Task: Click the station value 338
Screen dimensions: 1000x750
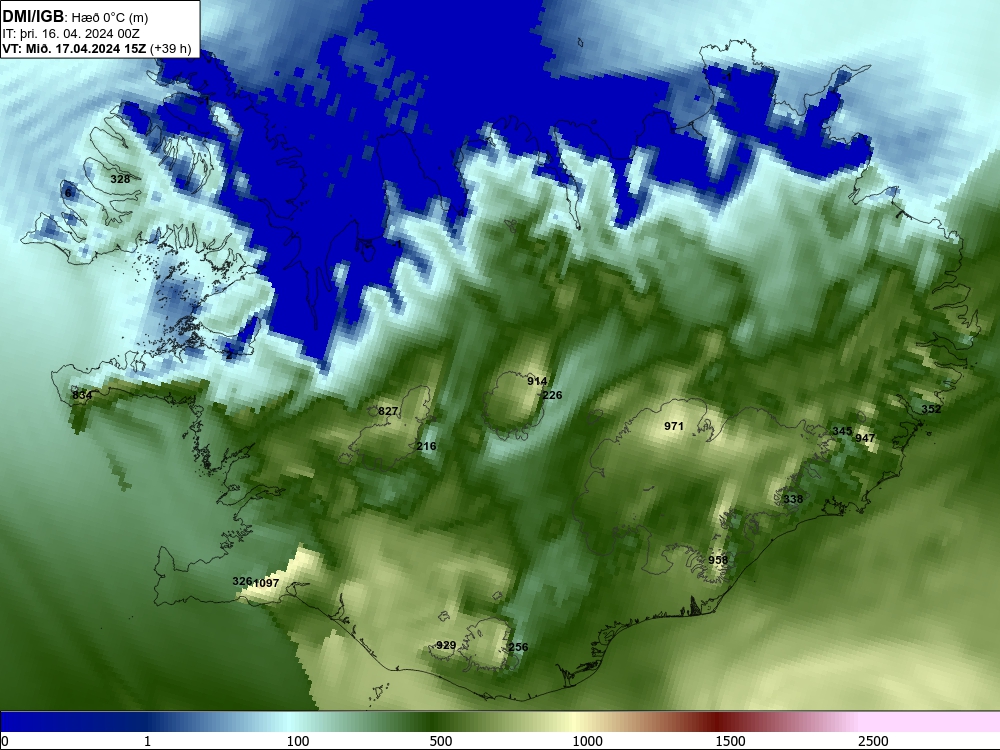Action: (x=793, y=499)
